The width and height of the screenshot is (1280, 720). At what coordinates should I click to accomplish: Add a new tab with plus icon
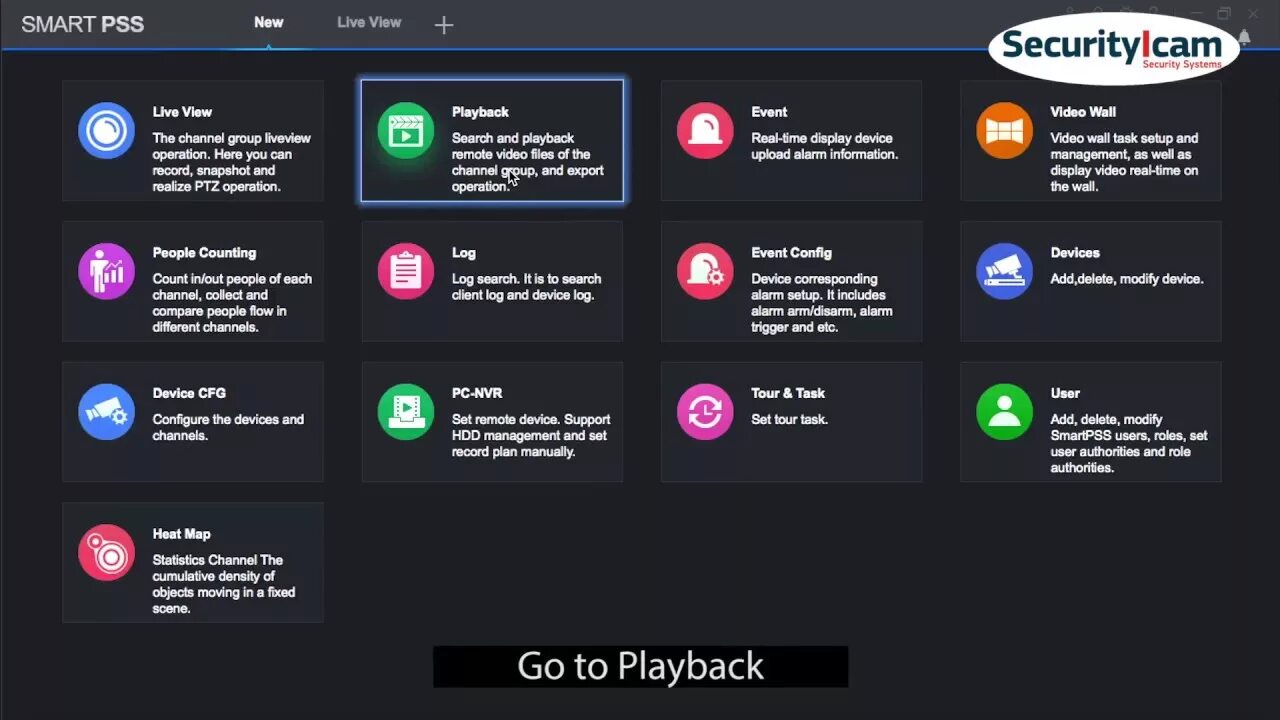tap(444, 26)
